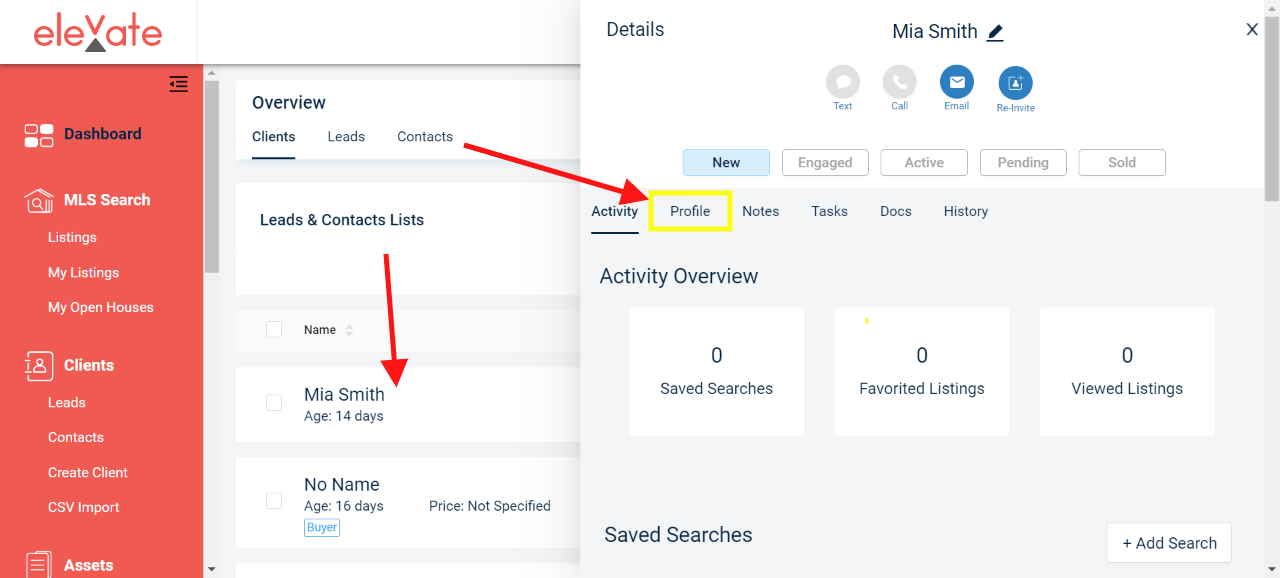Tick the No Name row checkbox

pyautogui.click(x=274, y=501)
